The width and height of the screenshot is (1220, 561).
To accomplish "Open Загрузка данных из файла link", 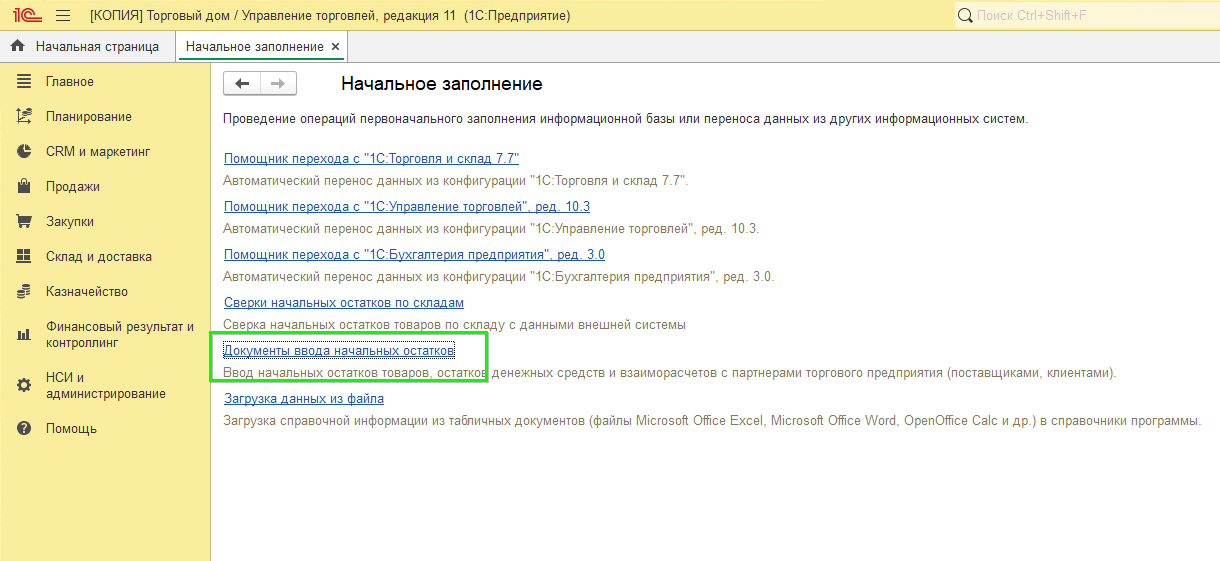I will tap(304, 399).
